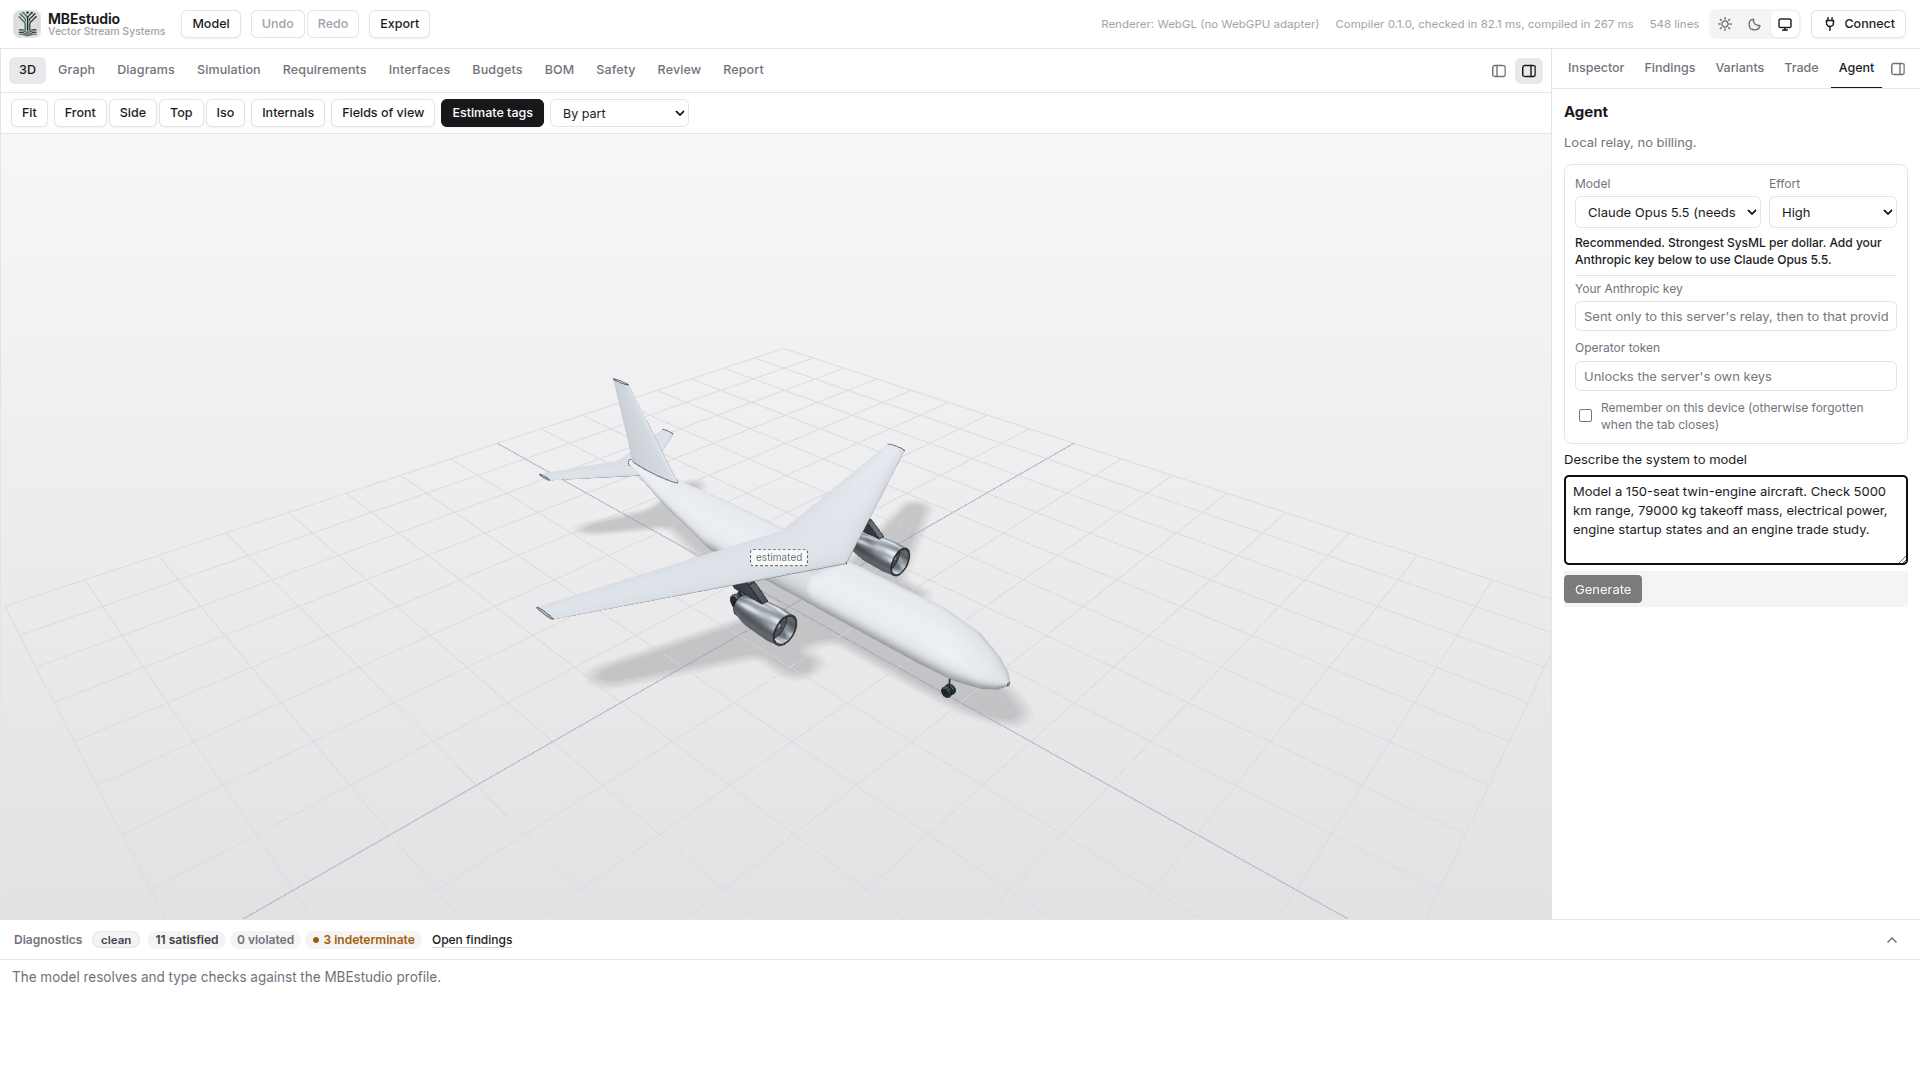Collapse the Diagnostics panel chevron
The image size is (1920, 1080).
click(x=1891, y=940)
